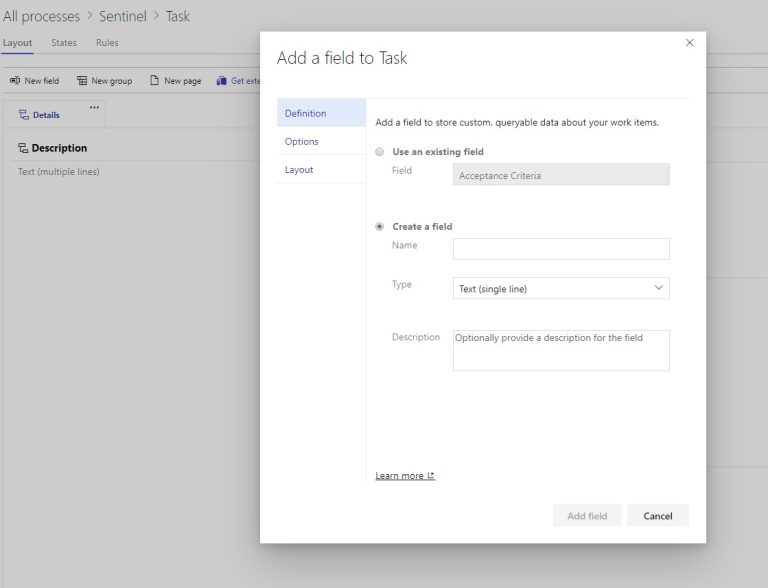Click the Description text area

pyautogui.click(x=561, y=350)
